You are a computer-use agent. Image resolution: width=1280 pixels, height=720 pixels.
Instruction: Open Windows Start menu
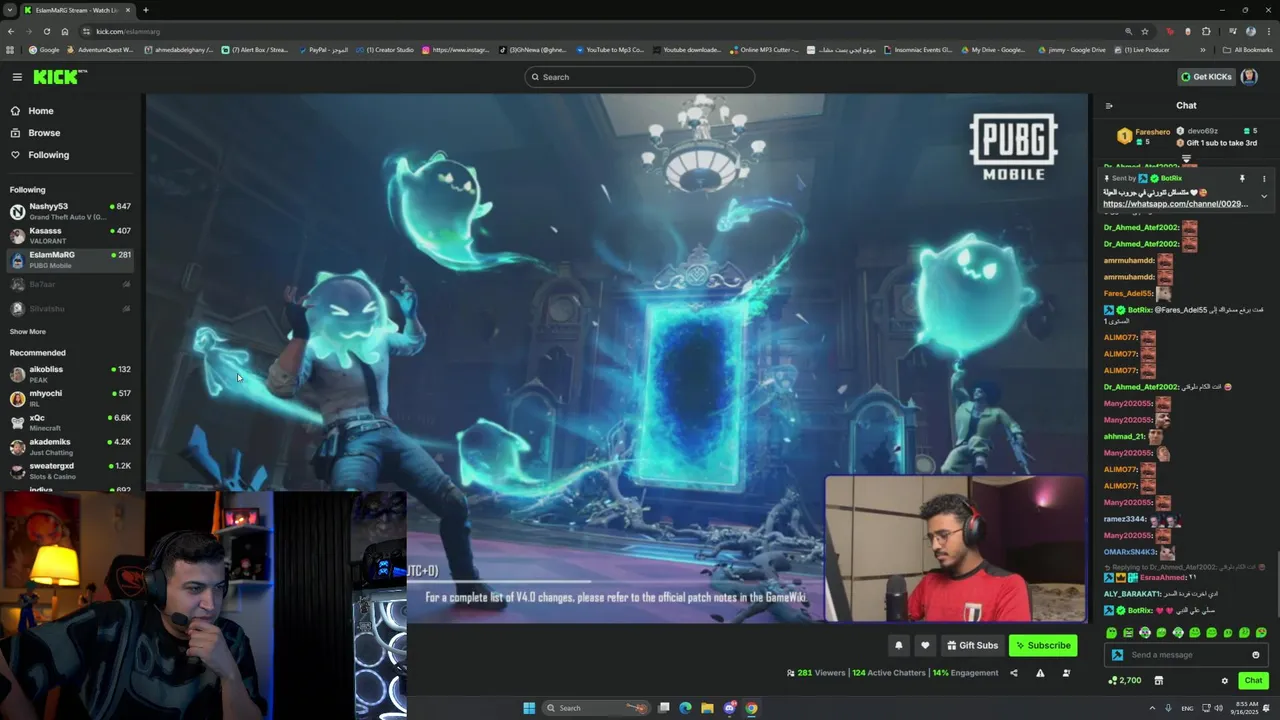click(x=529, y=708)
